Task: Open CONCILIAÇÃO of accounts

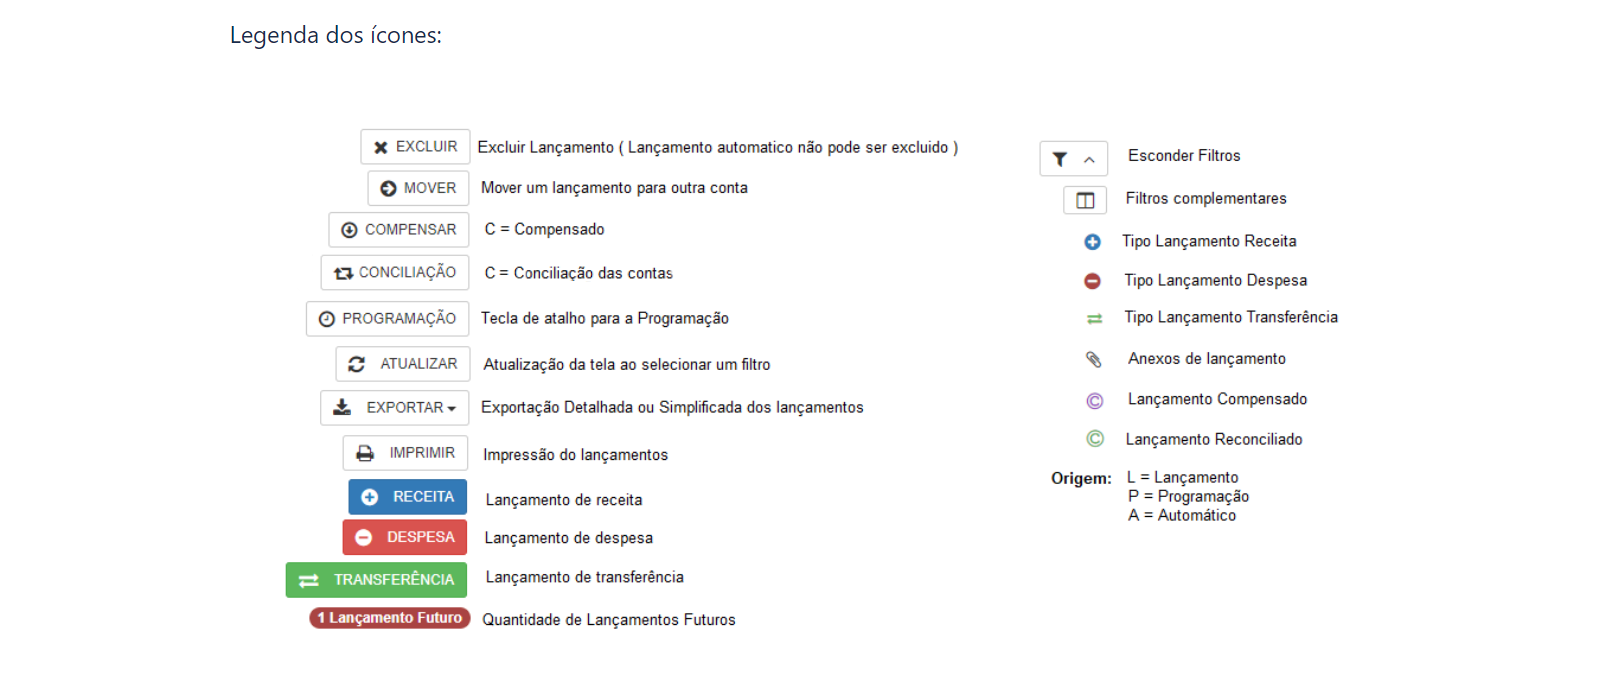Action: (395, 273)
